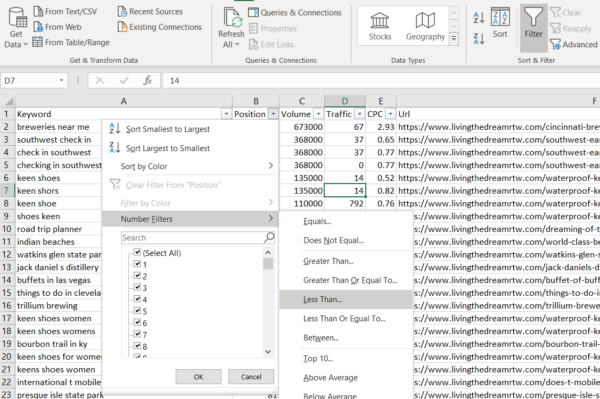Screen dimensions: 600x399
Task: Open Existing Connections
Action: 160,27
